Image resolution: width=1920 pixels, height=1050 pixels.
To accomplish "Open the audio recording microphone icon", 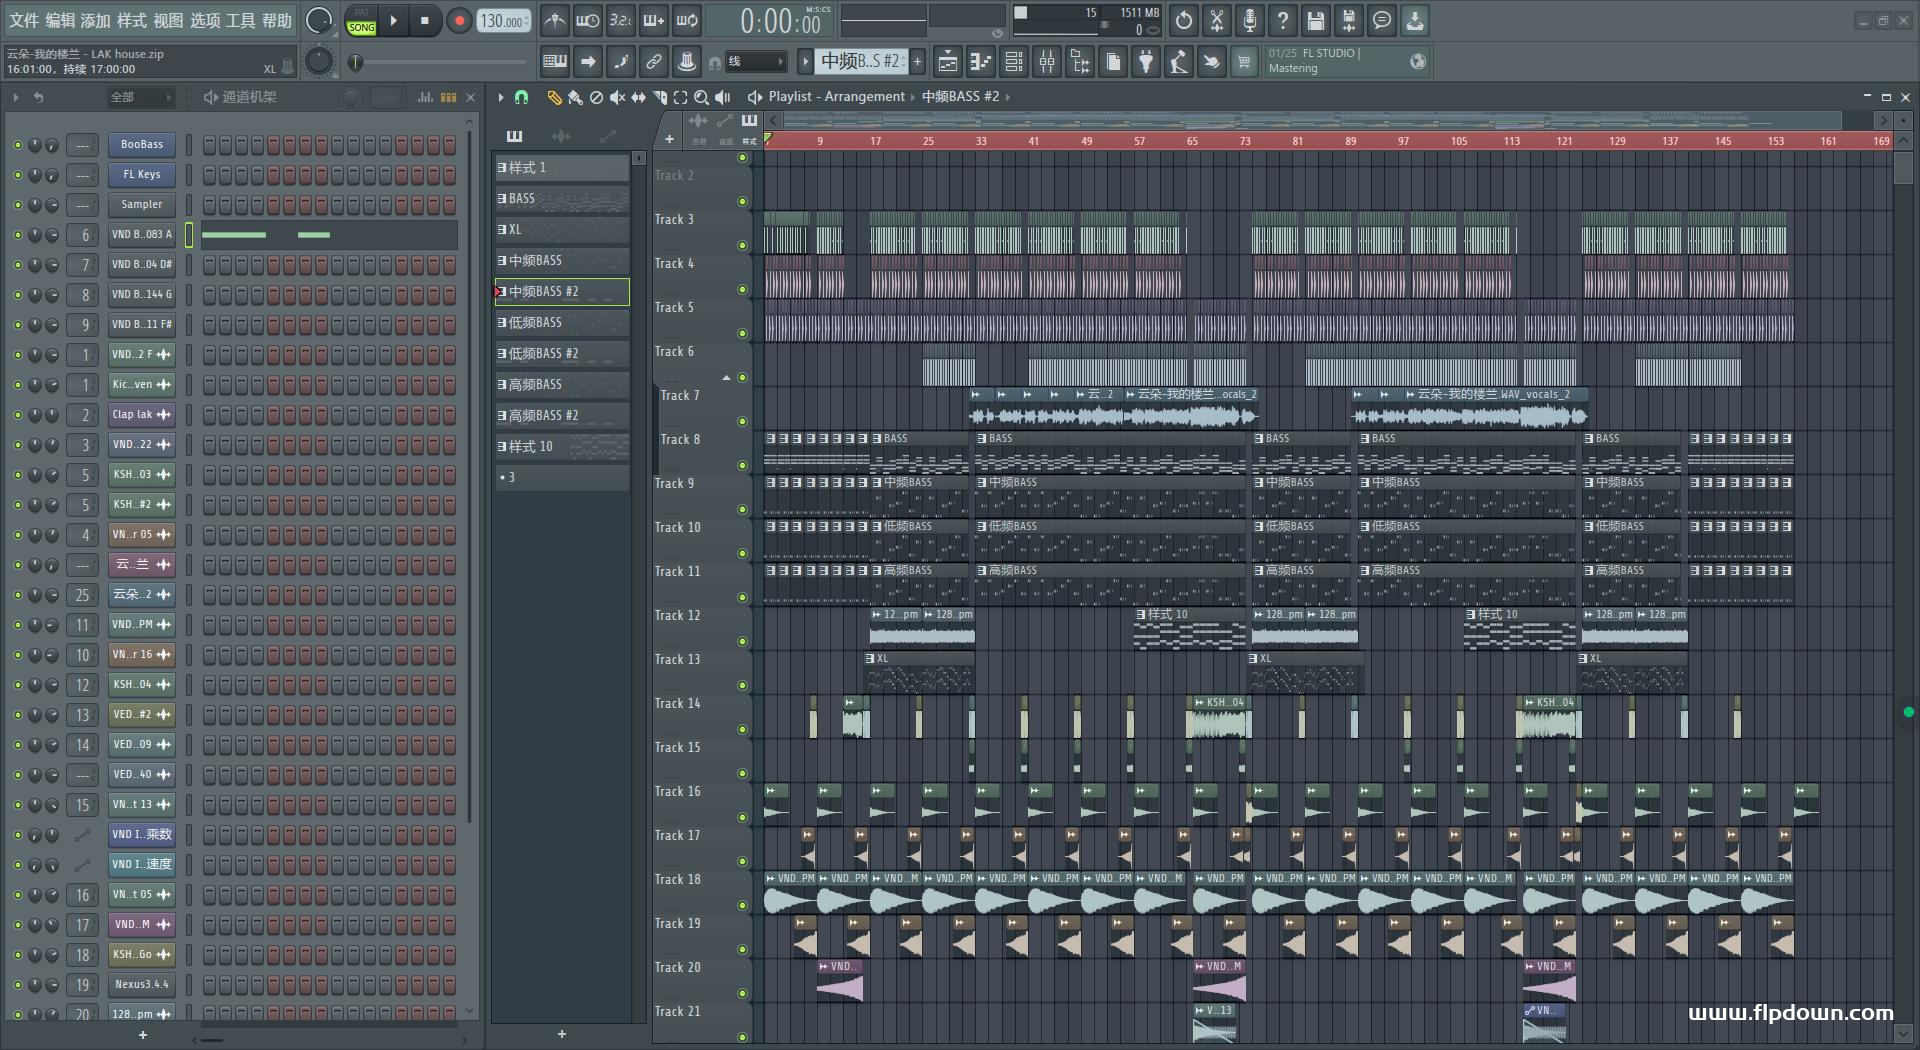I will click(1250, 20).
